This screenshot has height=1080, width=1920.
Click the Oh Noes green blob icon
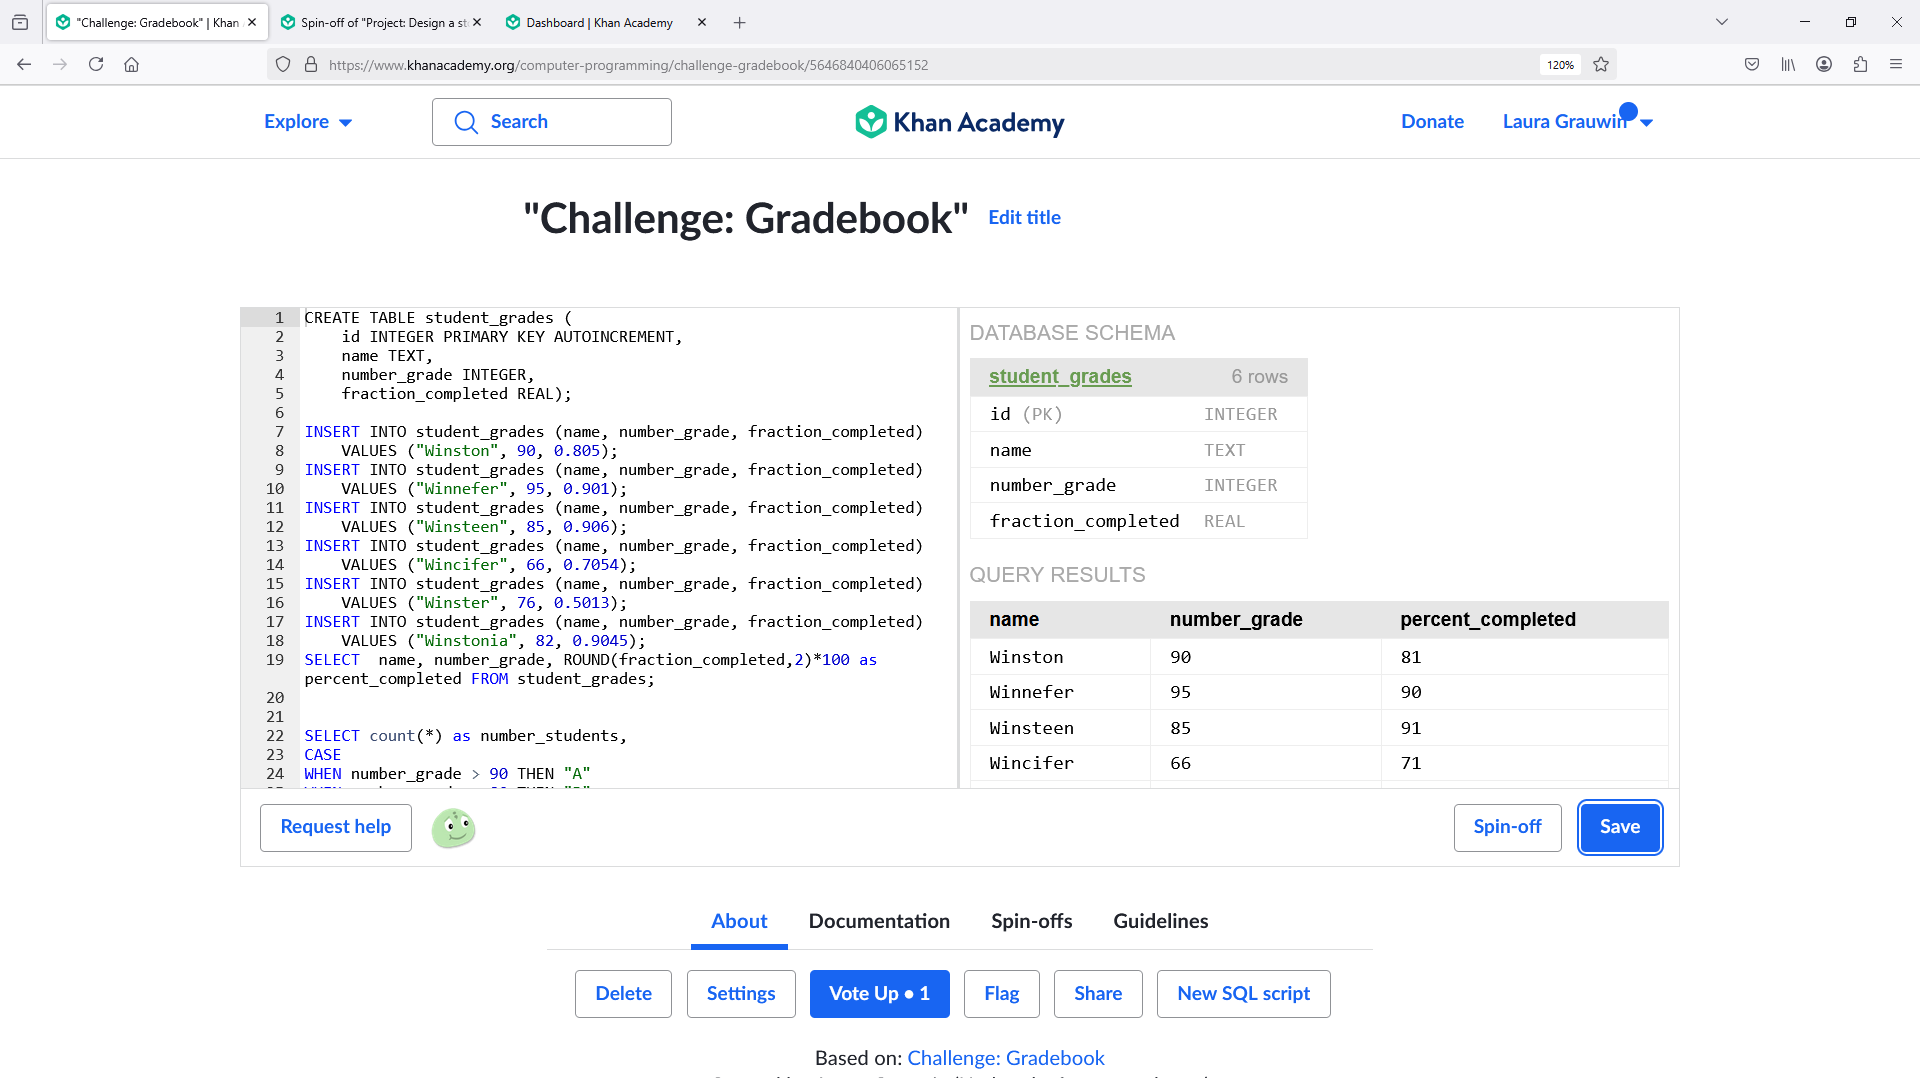[453, 828]
